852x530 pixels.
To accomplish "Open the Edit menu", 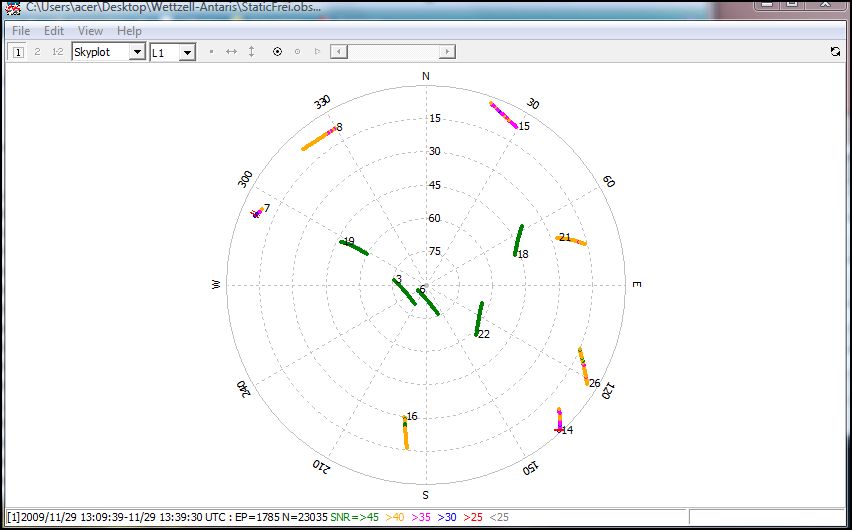I will 53,31.
